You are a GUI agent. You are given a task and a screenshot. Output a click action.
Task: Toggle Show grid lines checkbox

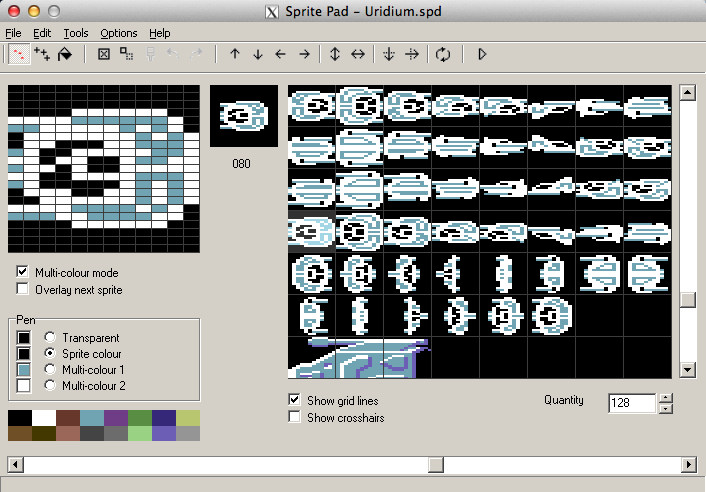tap(294, 400)
